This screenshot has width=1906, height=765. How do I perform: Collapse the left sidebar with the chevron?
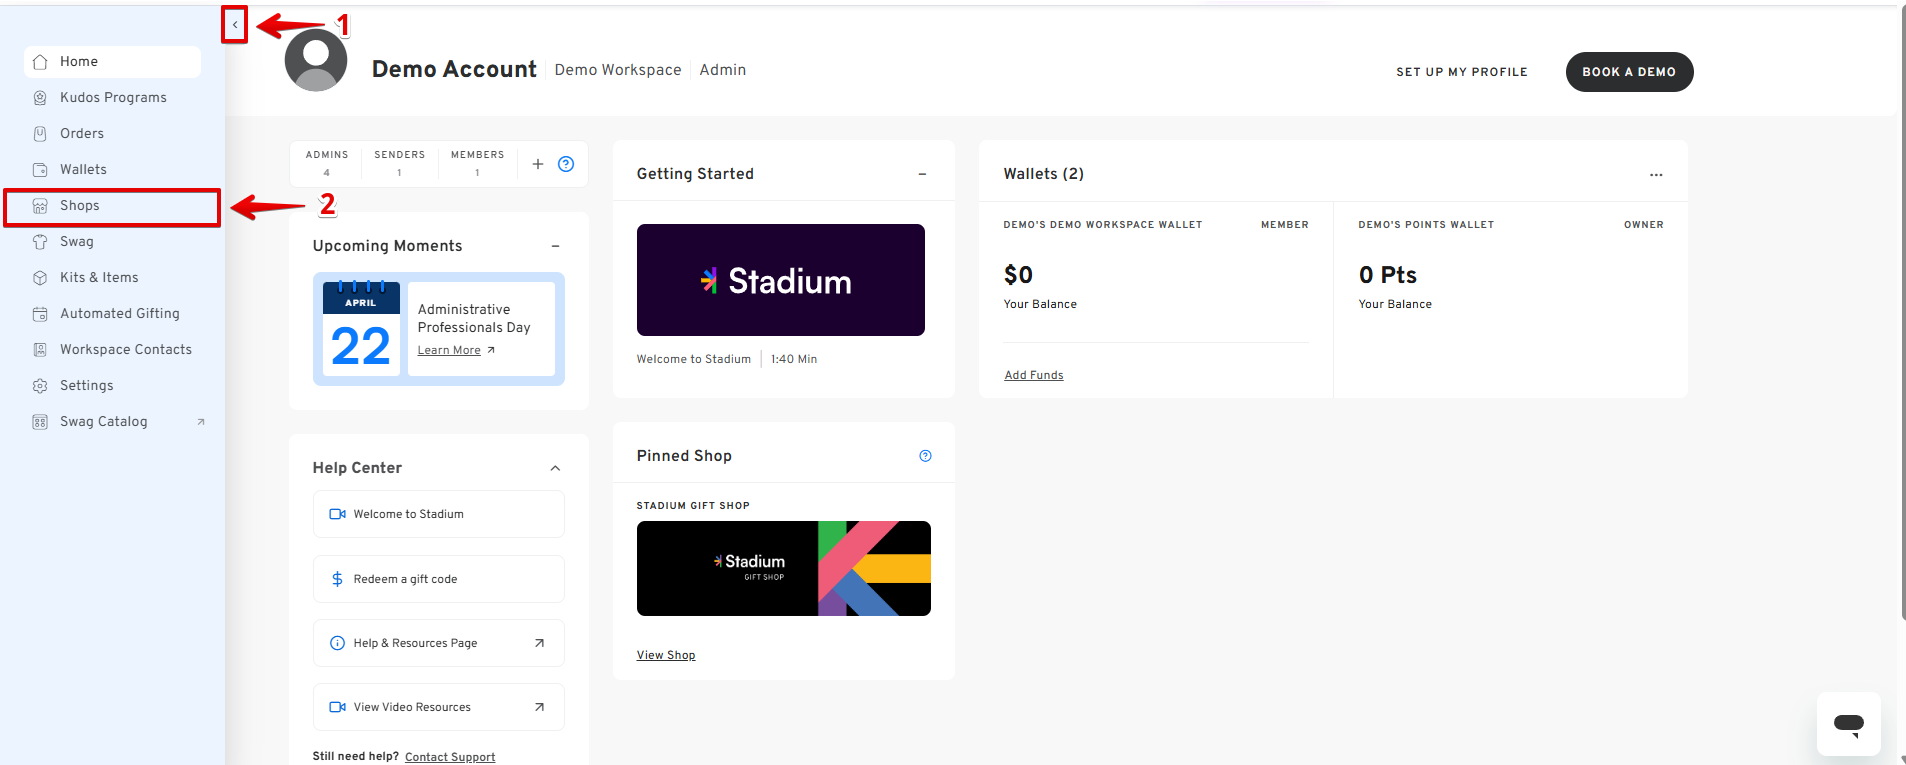tap(234, 25)
